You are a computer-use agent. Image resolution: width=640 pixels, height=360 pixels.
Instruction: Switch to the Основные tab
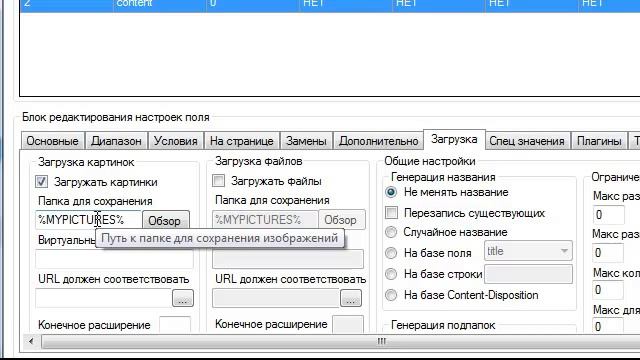[x=52, y=141]
